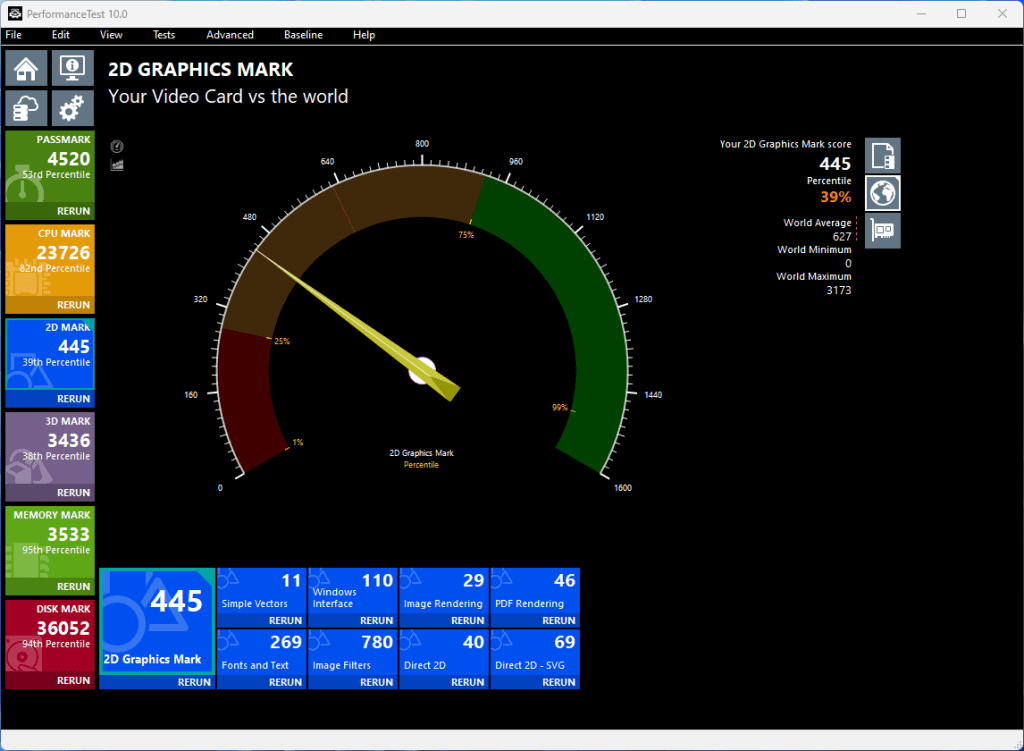The height and width of the screenshot is (751, 1024).
Task: Select the PDF Rendering result tile
Action: coord(536,592)
